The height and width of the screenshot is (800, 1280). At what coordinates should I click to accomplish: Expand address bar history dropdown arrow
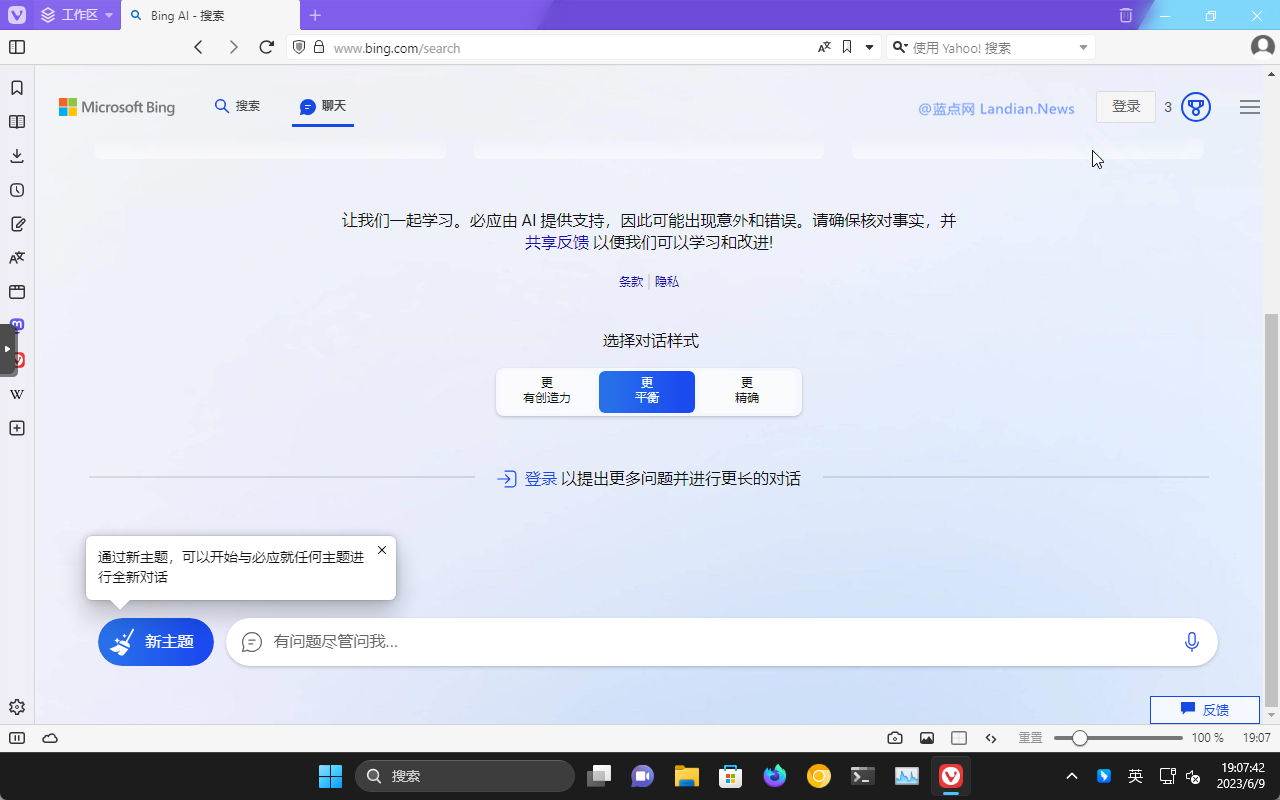(869, 47)
